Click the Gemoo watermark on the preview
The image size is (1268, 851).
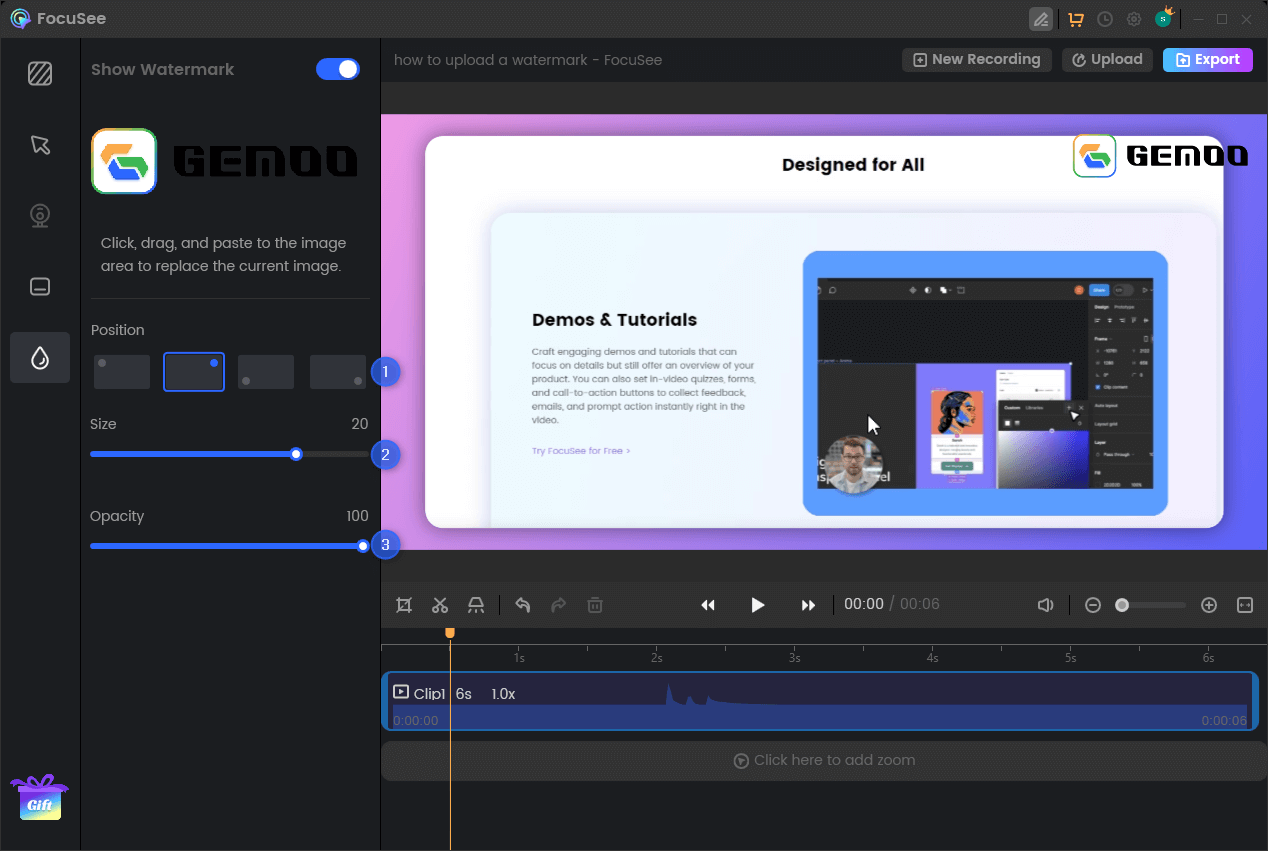[1160, 156]
